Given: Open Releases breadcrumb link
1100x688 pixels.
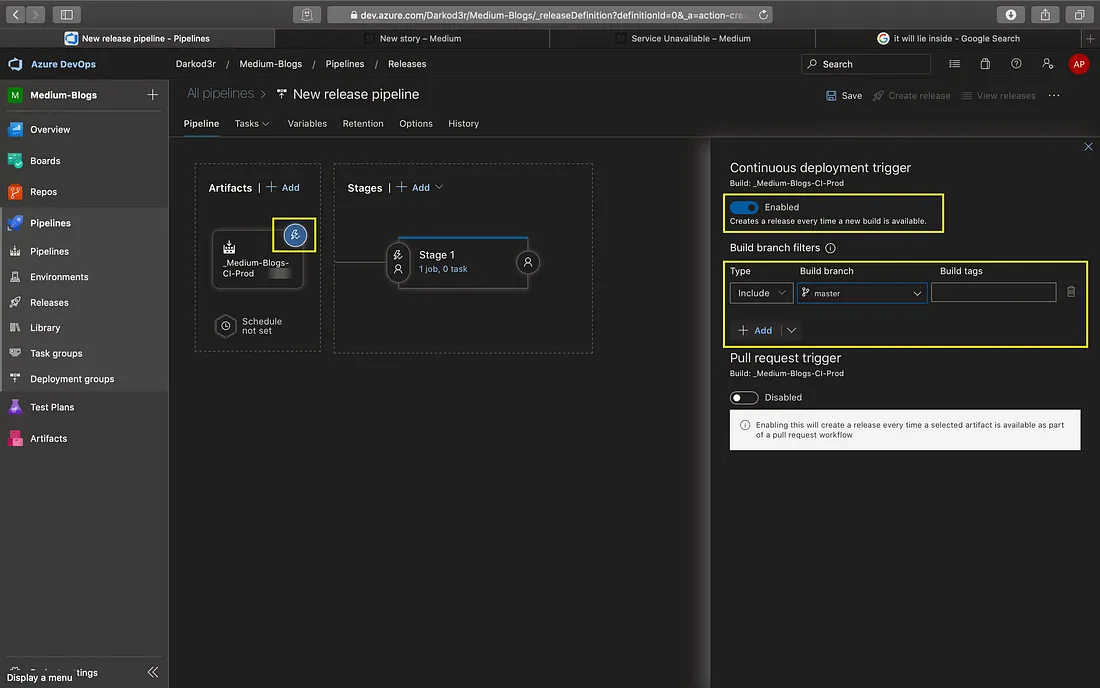Looking at the screenshot, I should pyautogui.click(x=407, y=64).
